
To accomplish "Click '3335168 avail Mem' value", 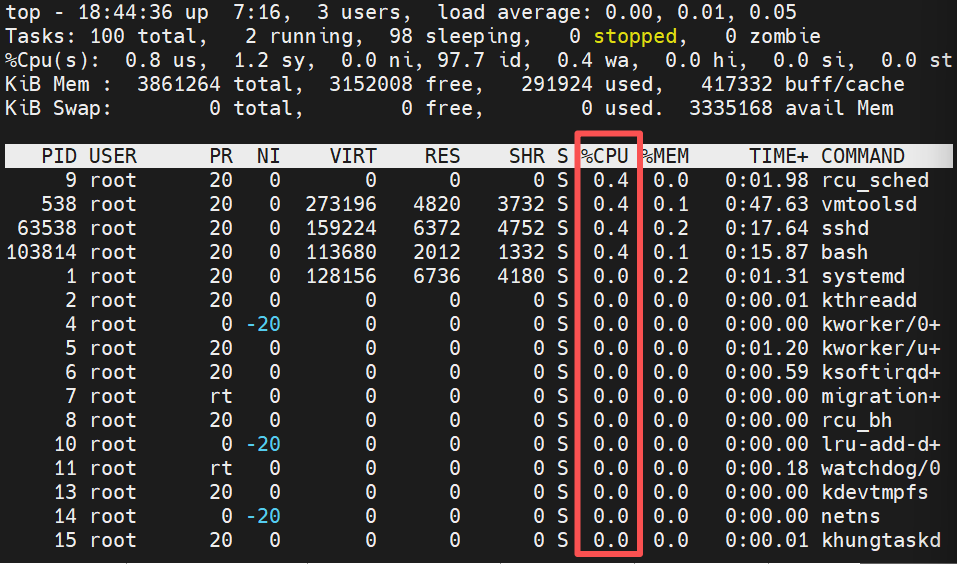I will tap(791, 108).
